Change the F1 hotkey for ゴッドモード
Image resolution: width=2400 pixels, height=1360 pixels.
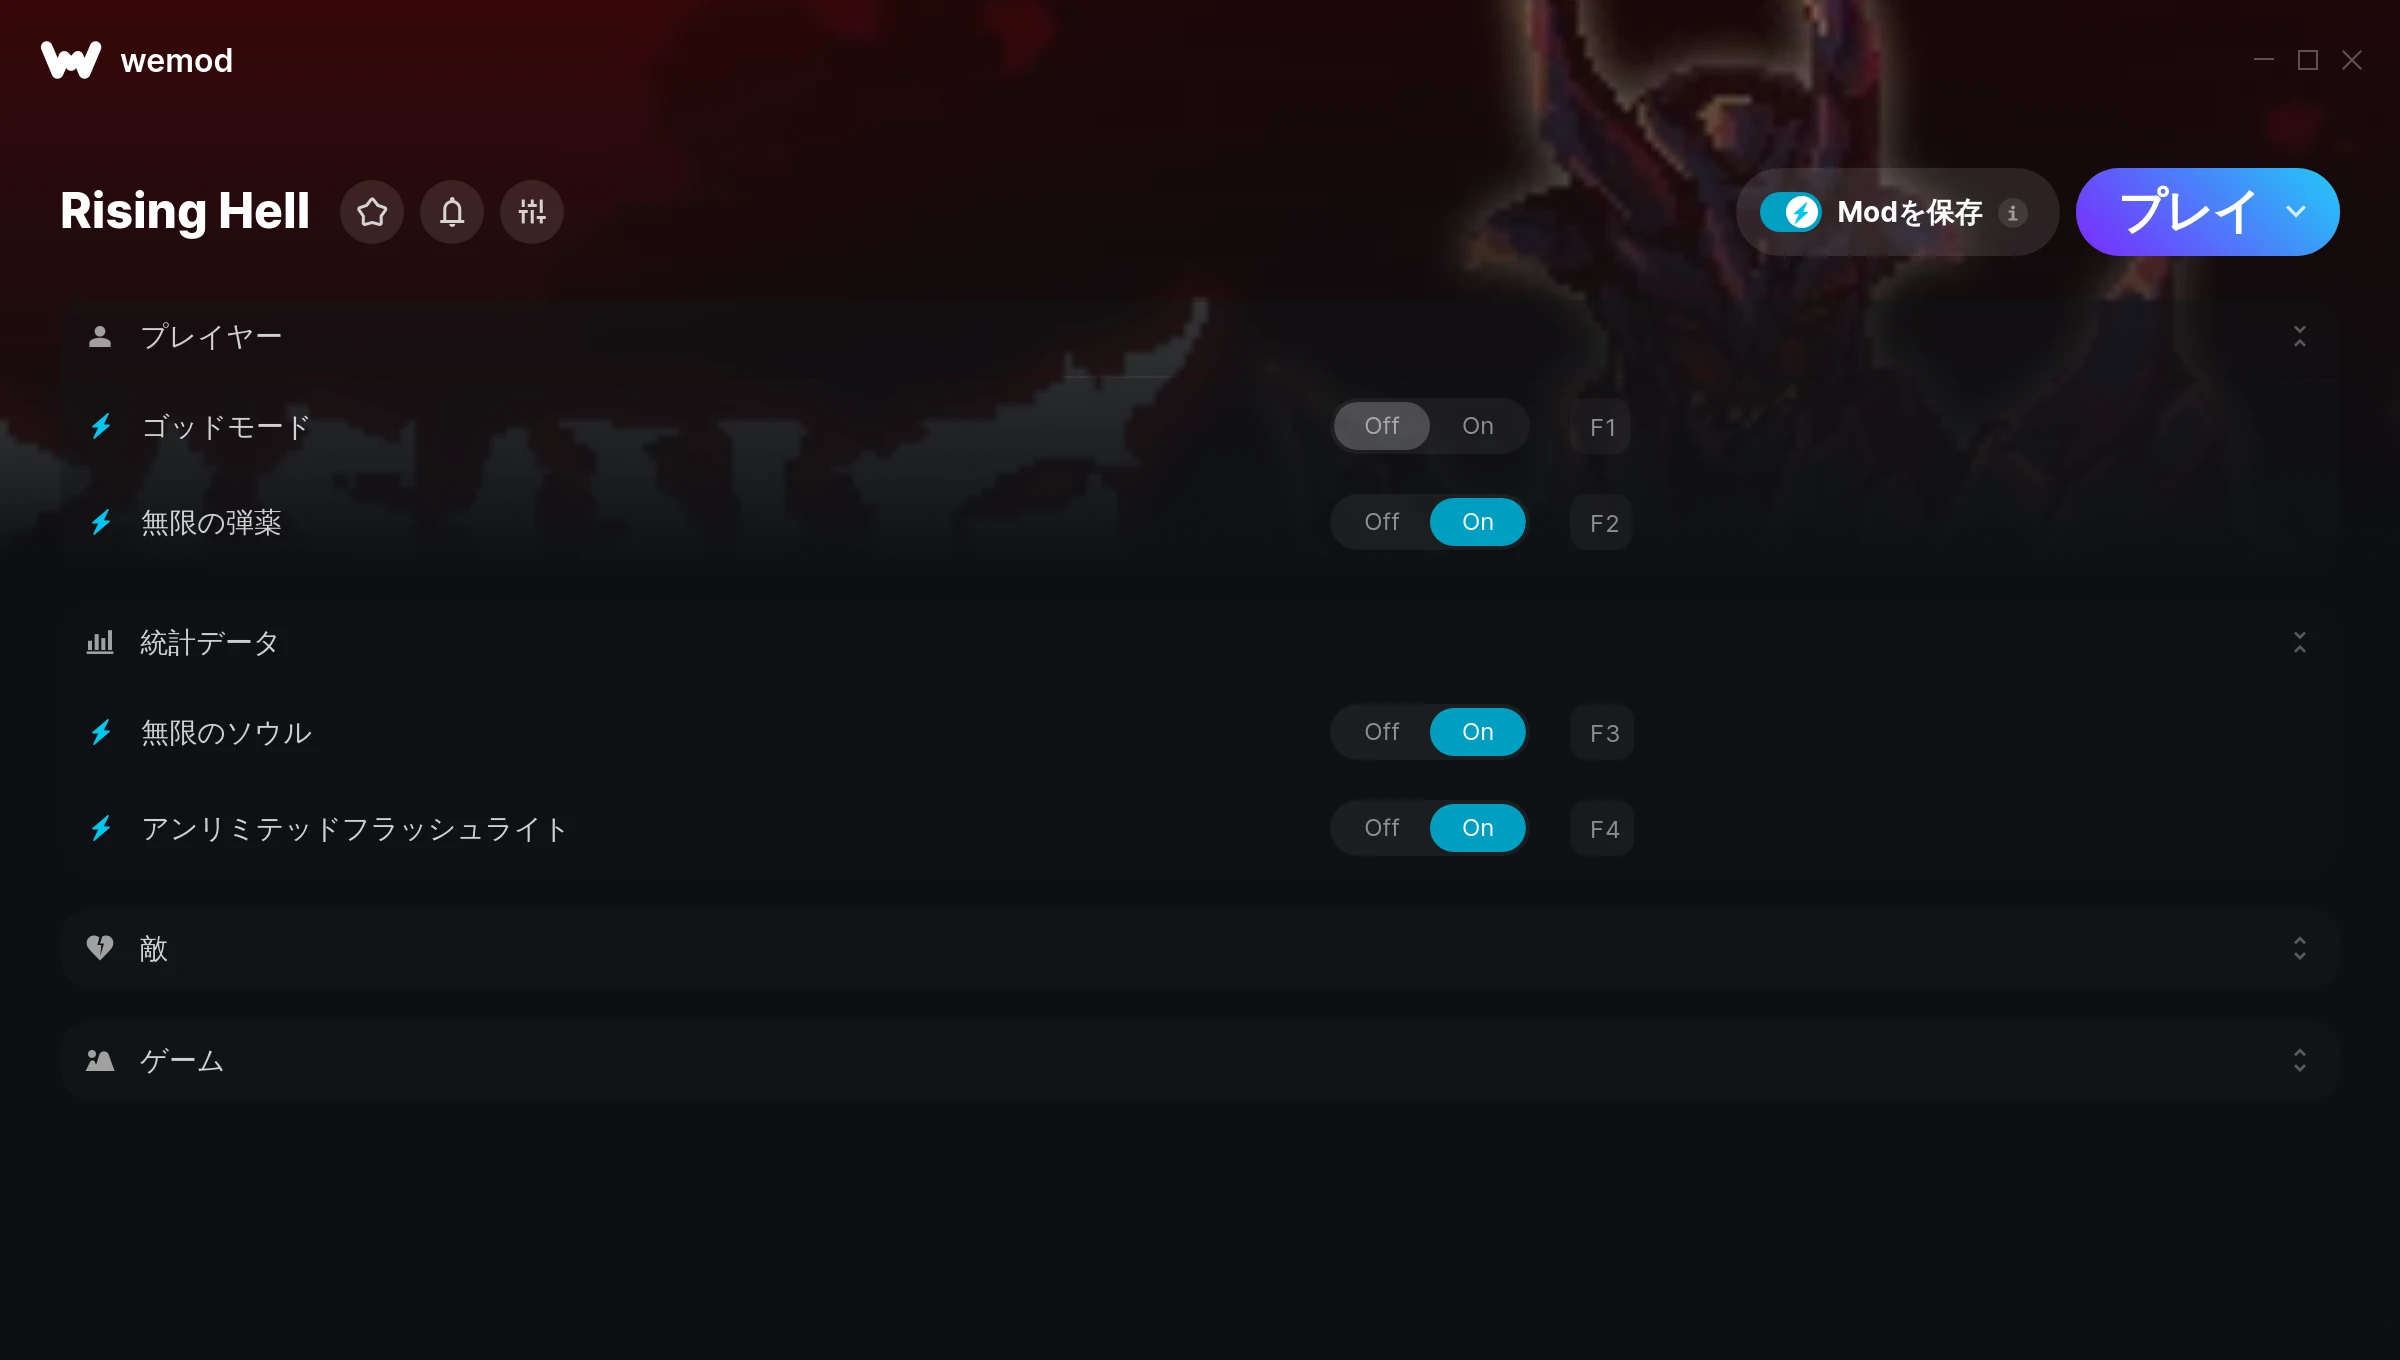tap(1602, 427)
